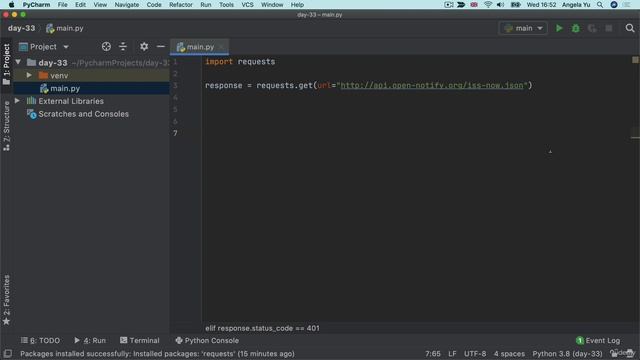640x360 pixels.
Task: Click the Angela Yu user name in menu bar
Action: [576, 4]
